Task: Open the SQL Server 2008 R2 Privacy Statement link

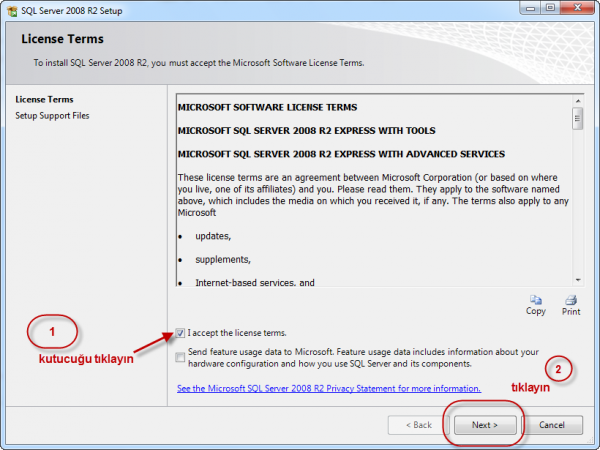Action: [329, 388]
